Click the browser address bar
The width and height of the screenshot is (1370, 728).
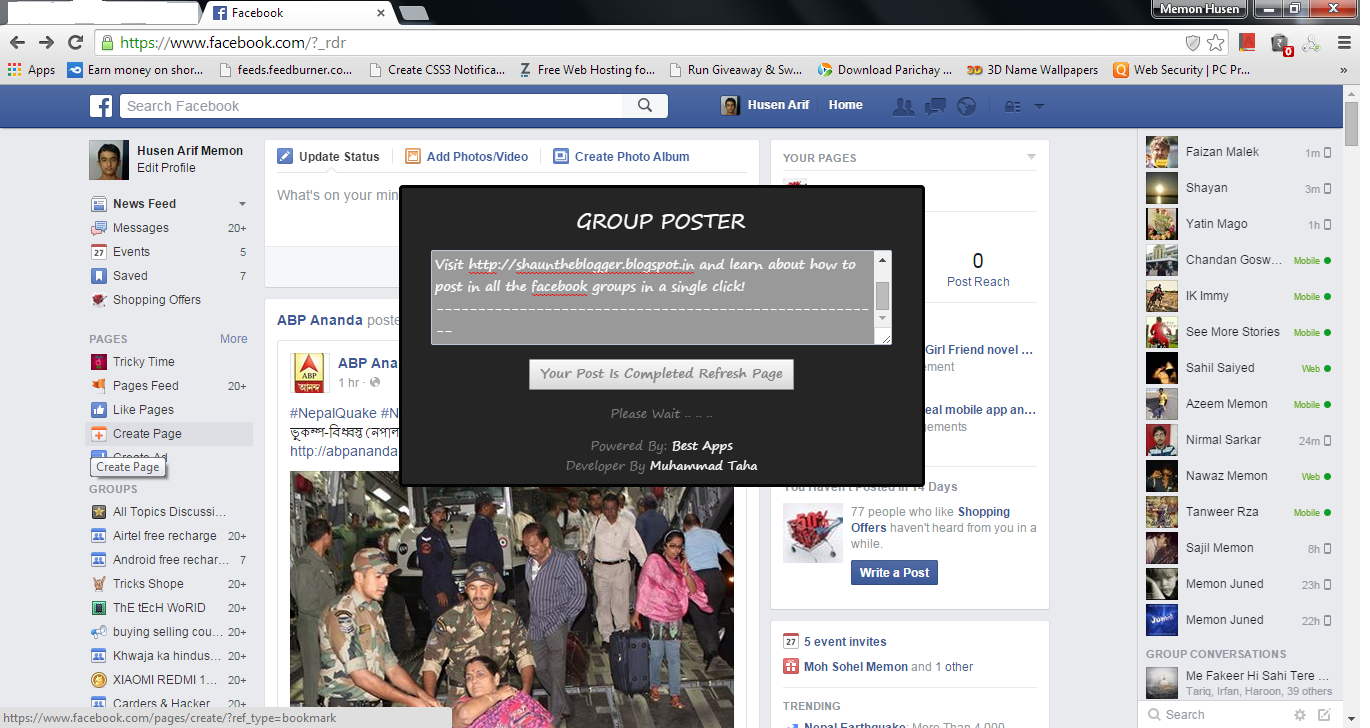(640, 43)
